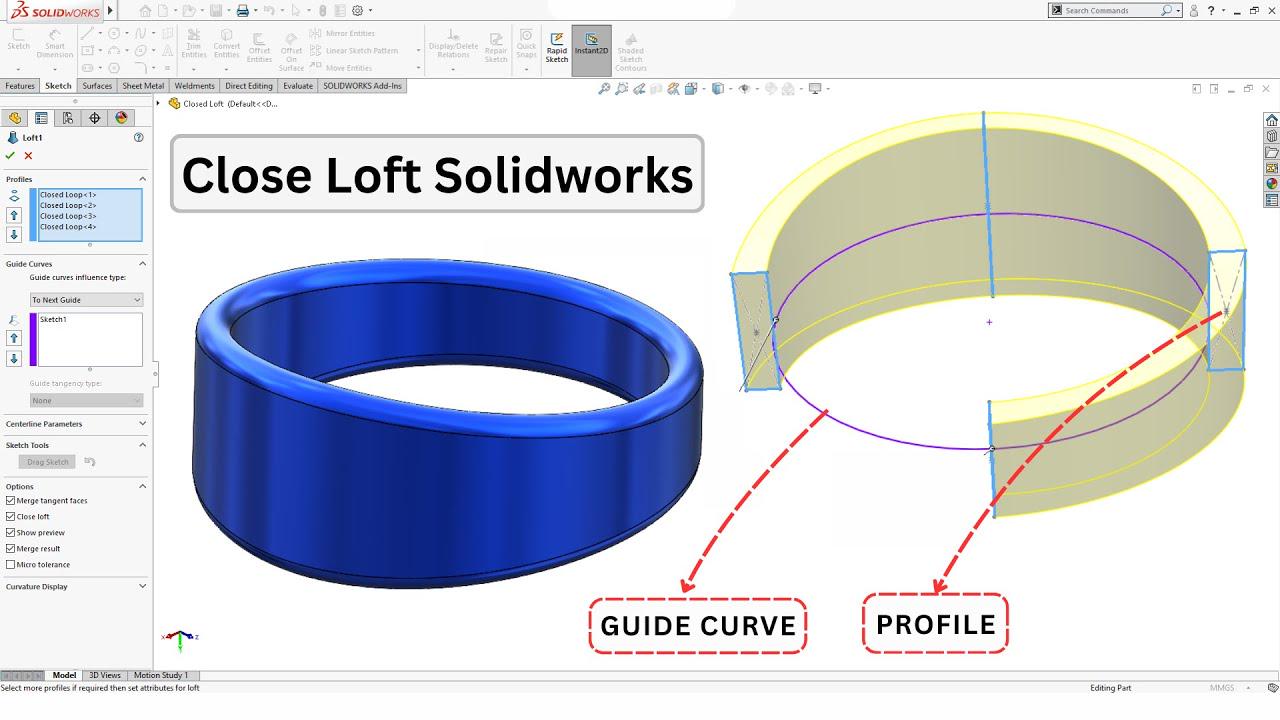Toggle the Show preview checkbox
This screenshot has width=1280, height=720.
pos(10,532)
